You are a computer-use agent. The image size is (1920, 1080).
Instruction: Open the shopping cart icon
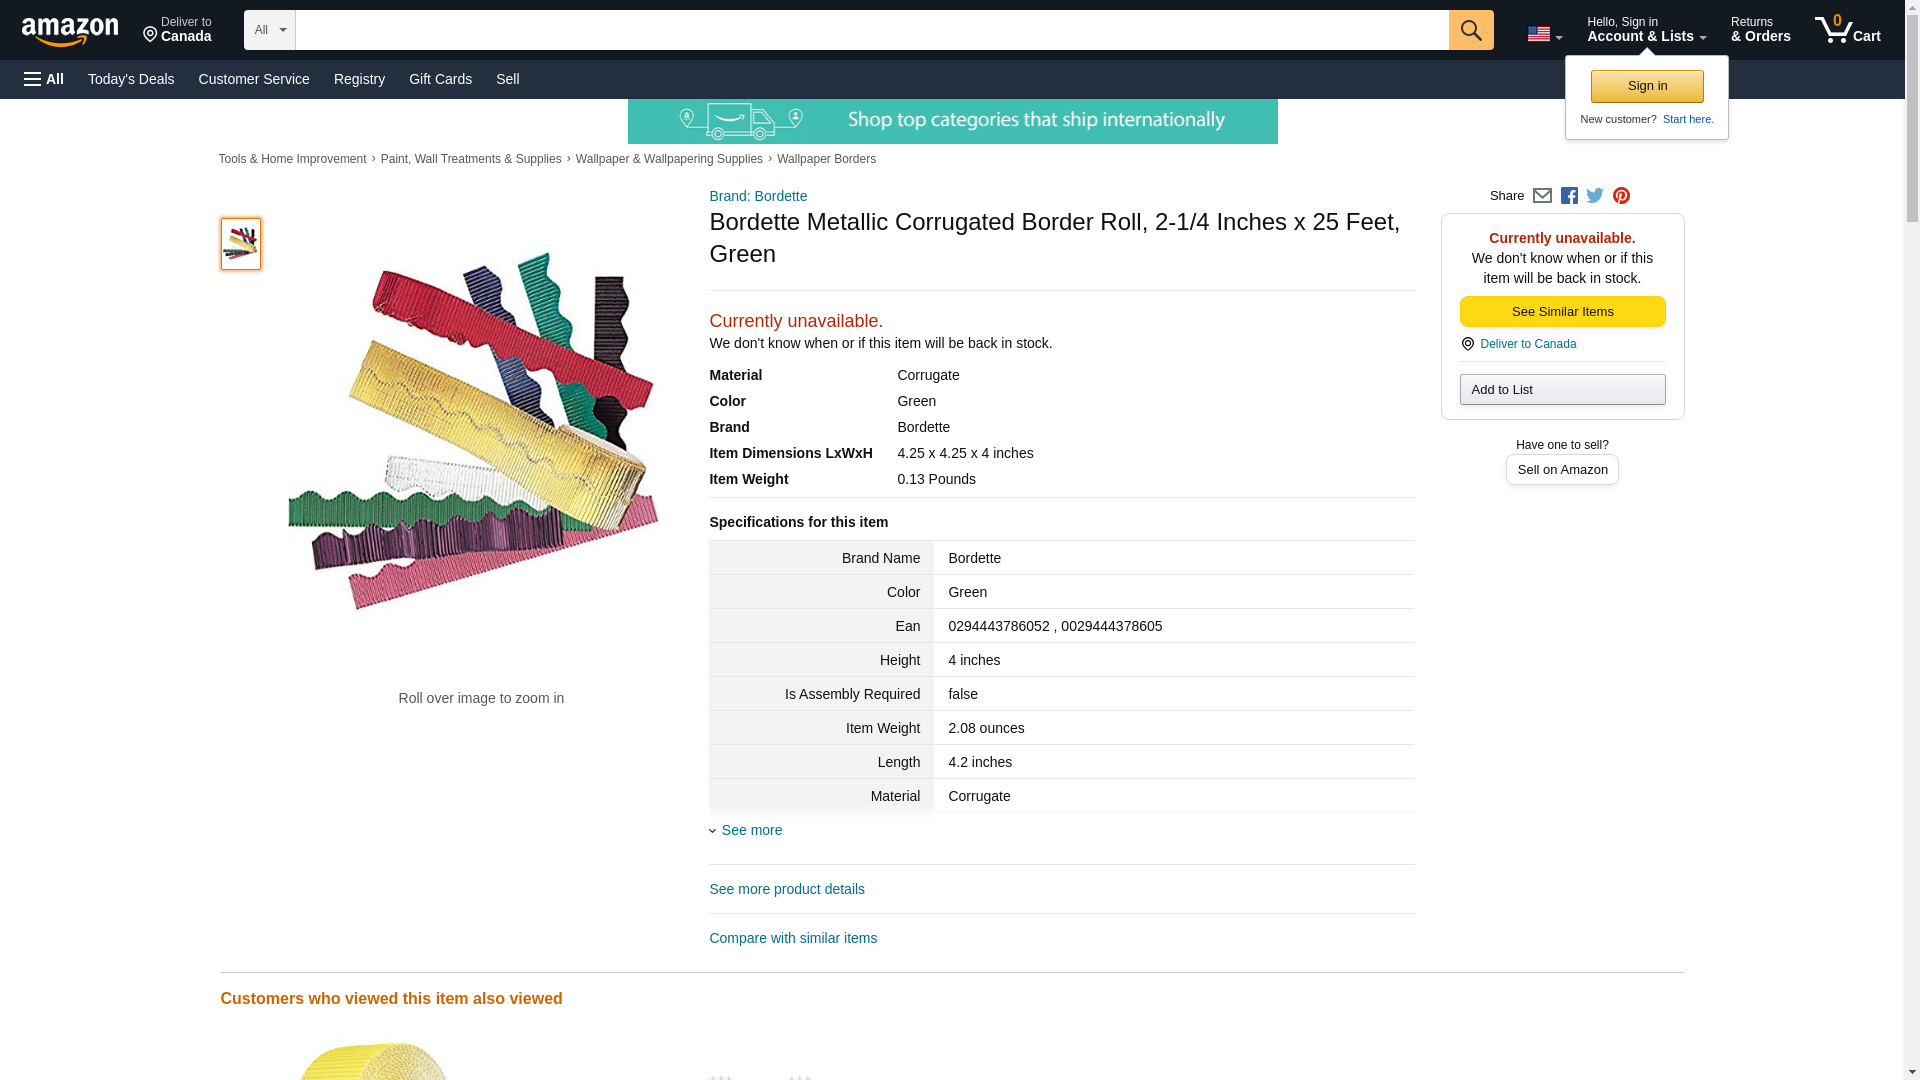pos(1847,30)
